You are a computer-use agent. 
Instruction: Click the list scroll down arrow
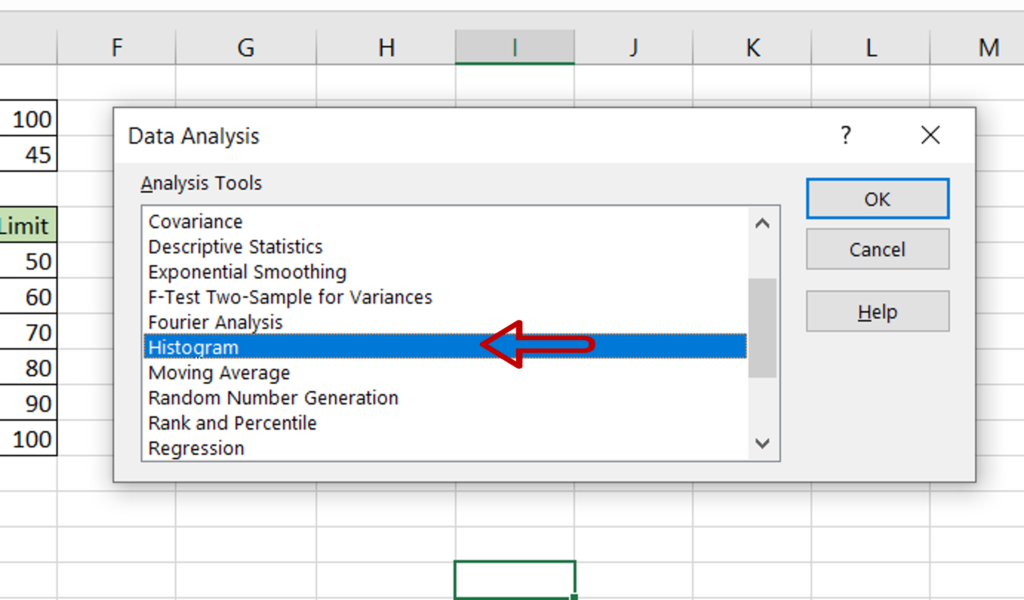coord(761,444)
